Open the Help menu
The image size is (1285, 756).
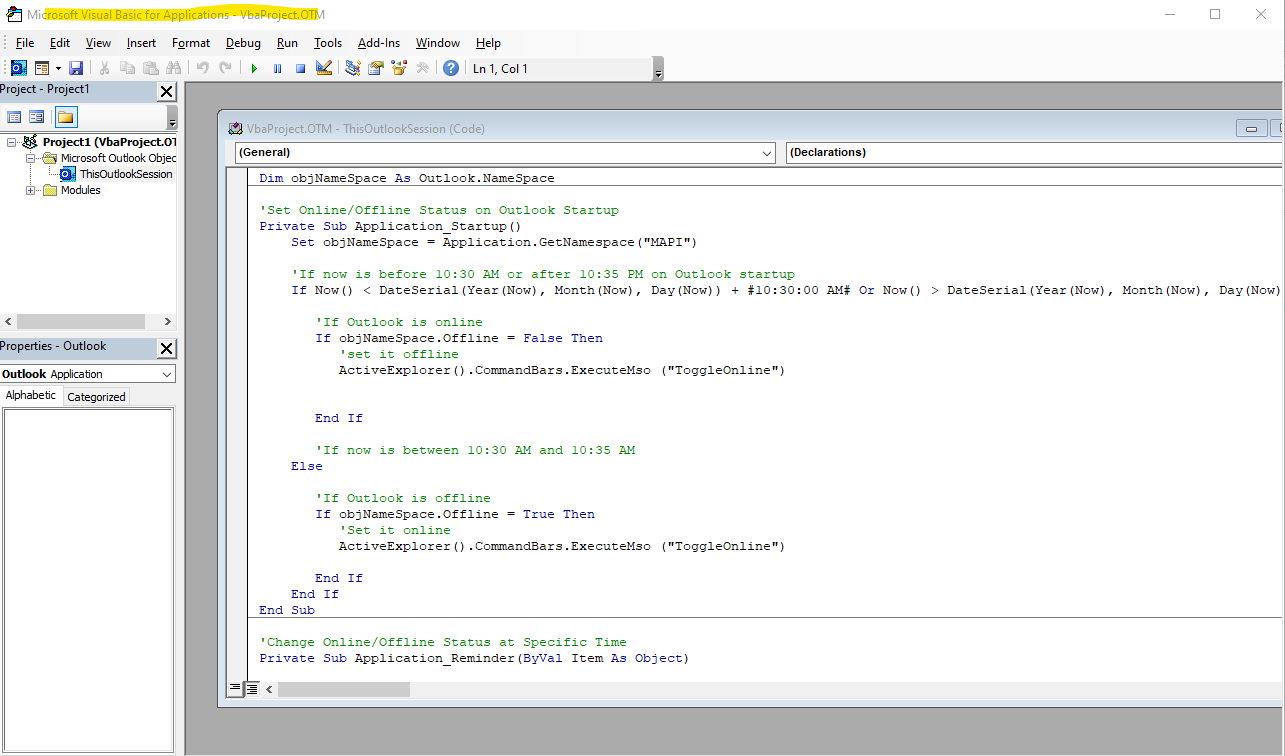[488, 43]
